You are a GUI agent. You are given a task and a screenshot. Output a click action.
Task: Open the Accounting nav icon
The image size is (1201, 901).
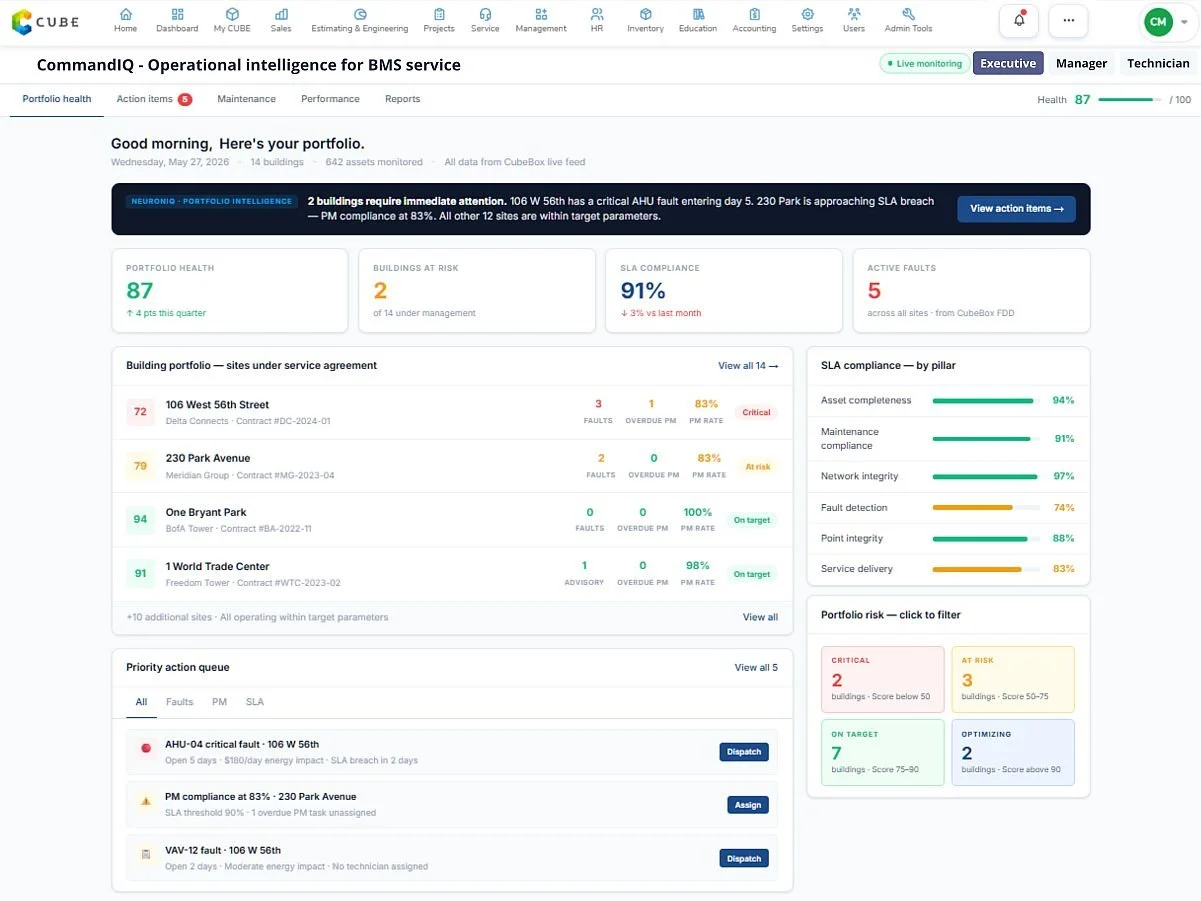pos(754,14)
